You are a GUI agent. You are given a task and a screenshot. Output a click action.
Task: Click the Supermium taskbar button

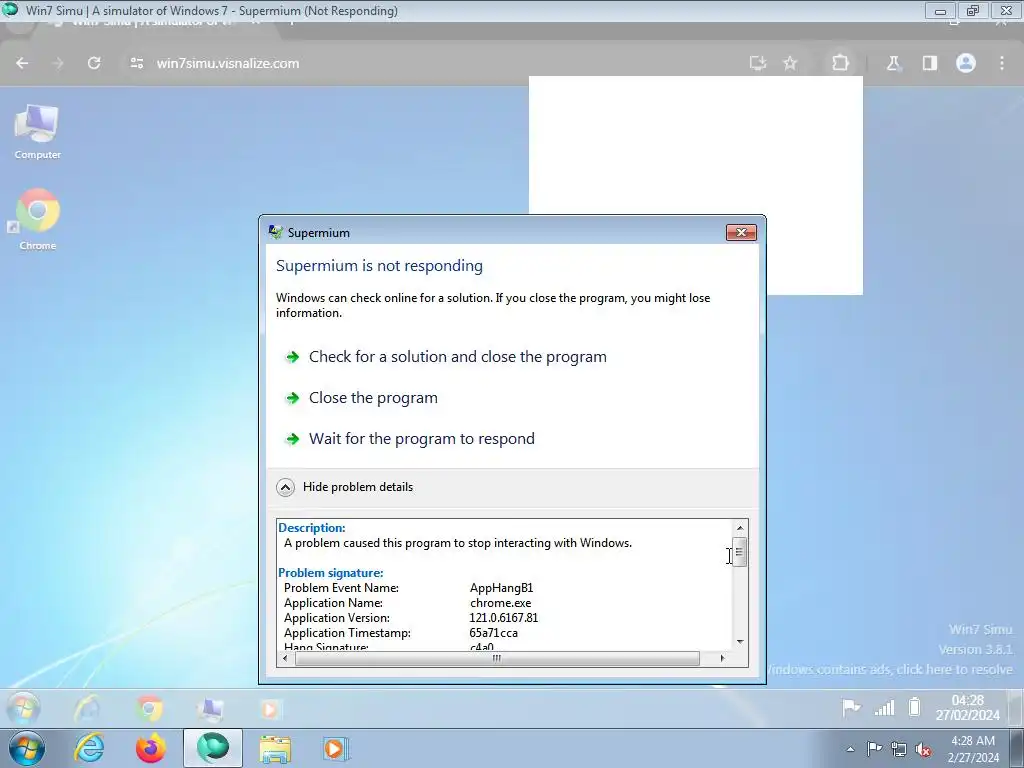click(213, 748)
